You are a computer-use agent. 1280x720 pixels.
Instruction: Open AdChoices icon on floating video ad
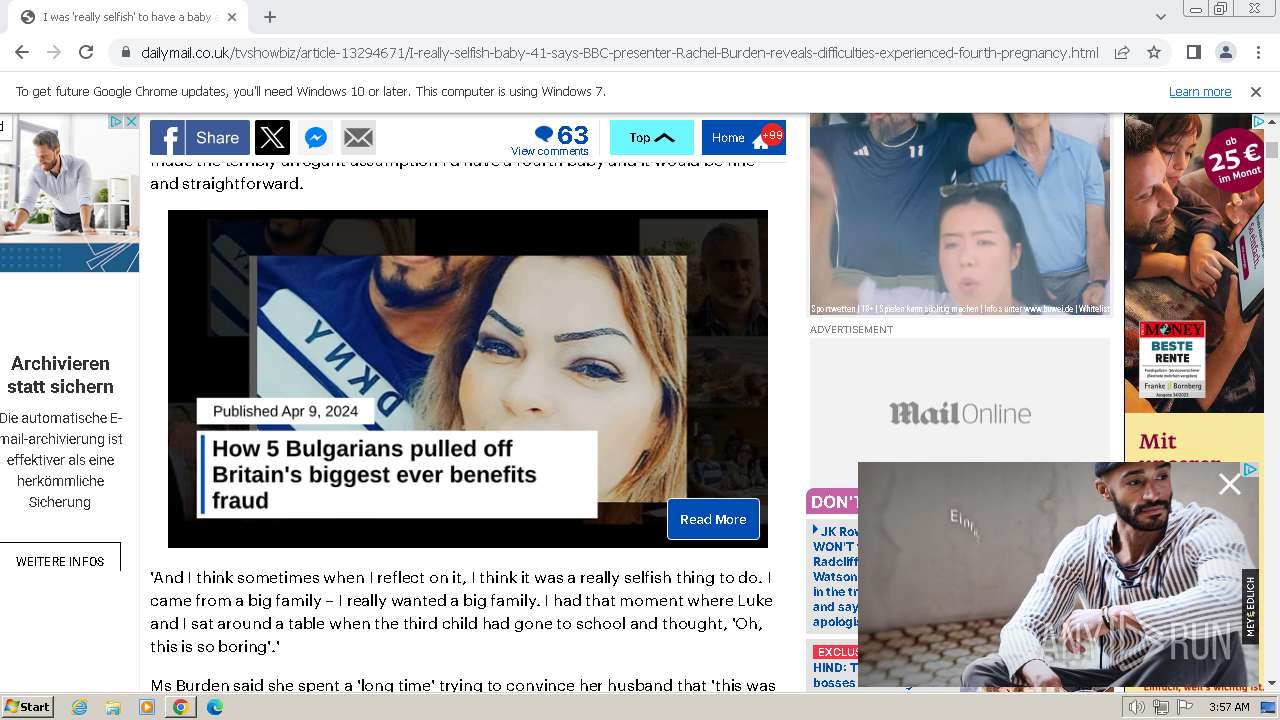tap(1250, 469)
